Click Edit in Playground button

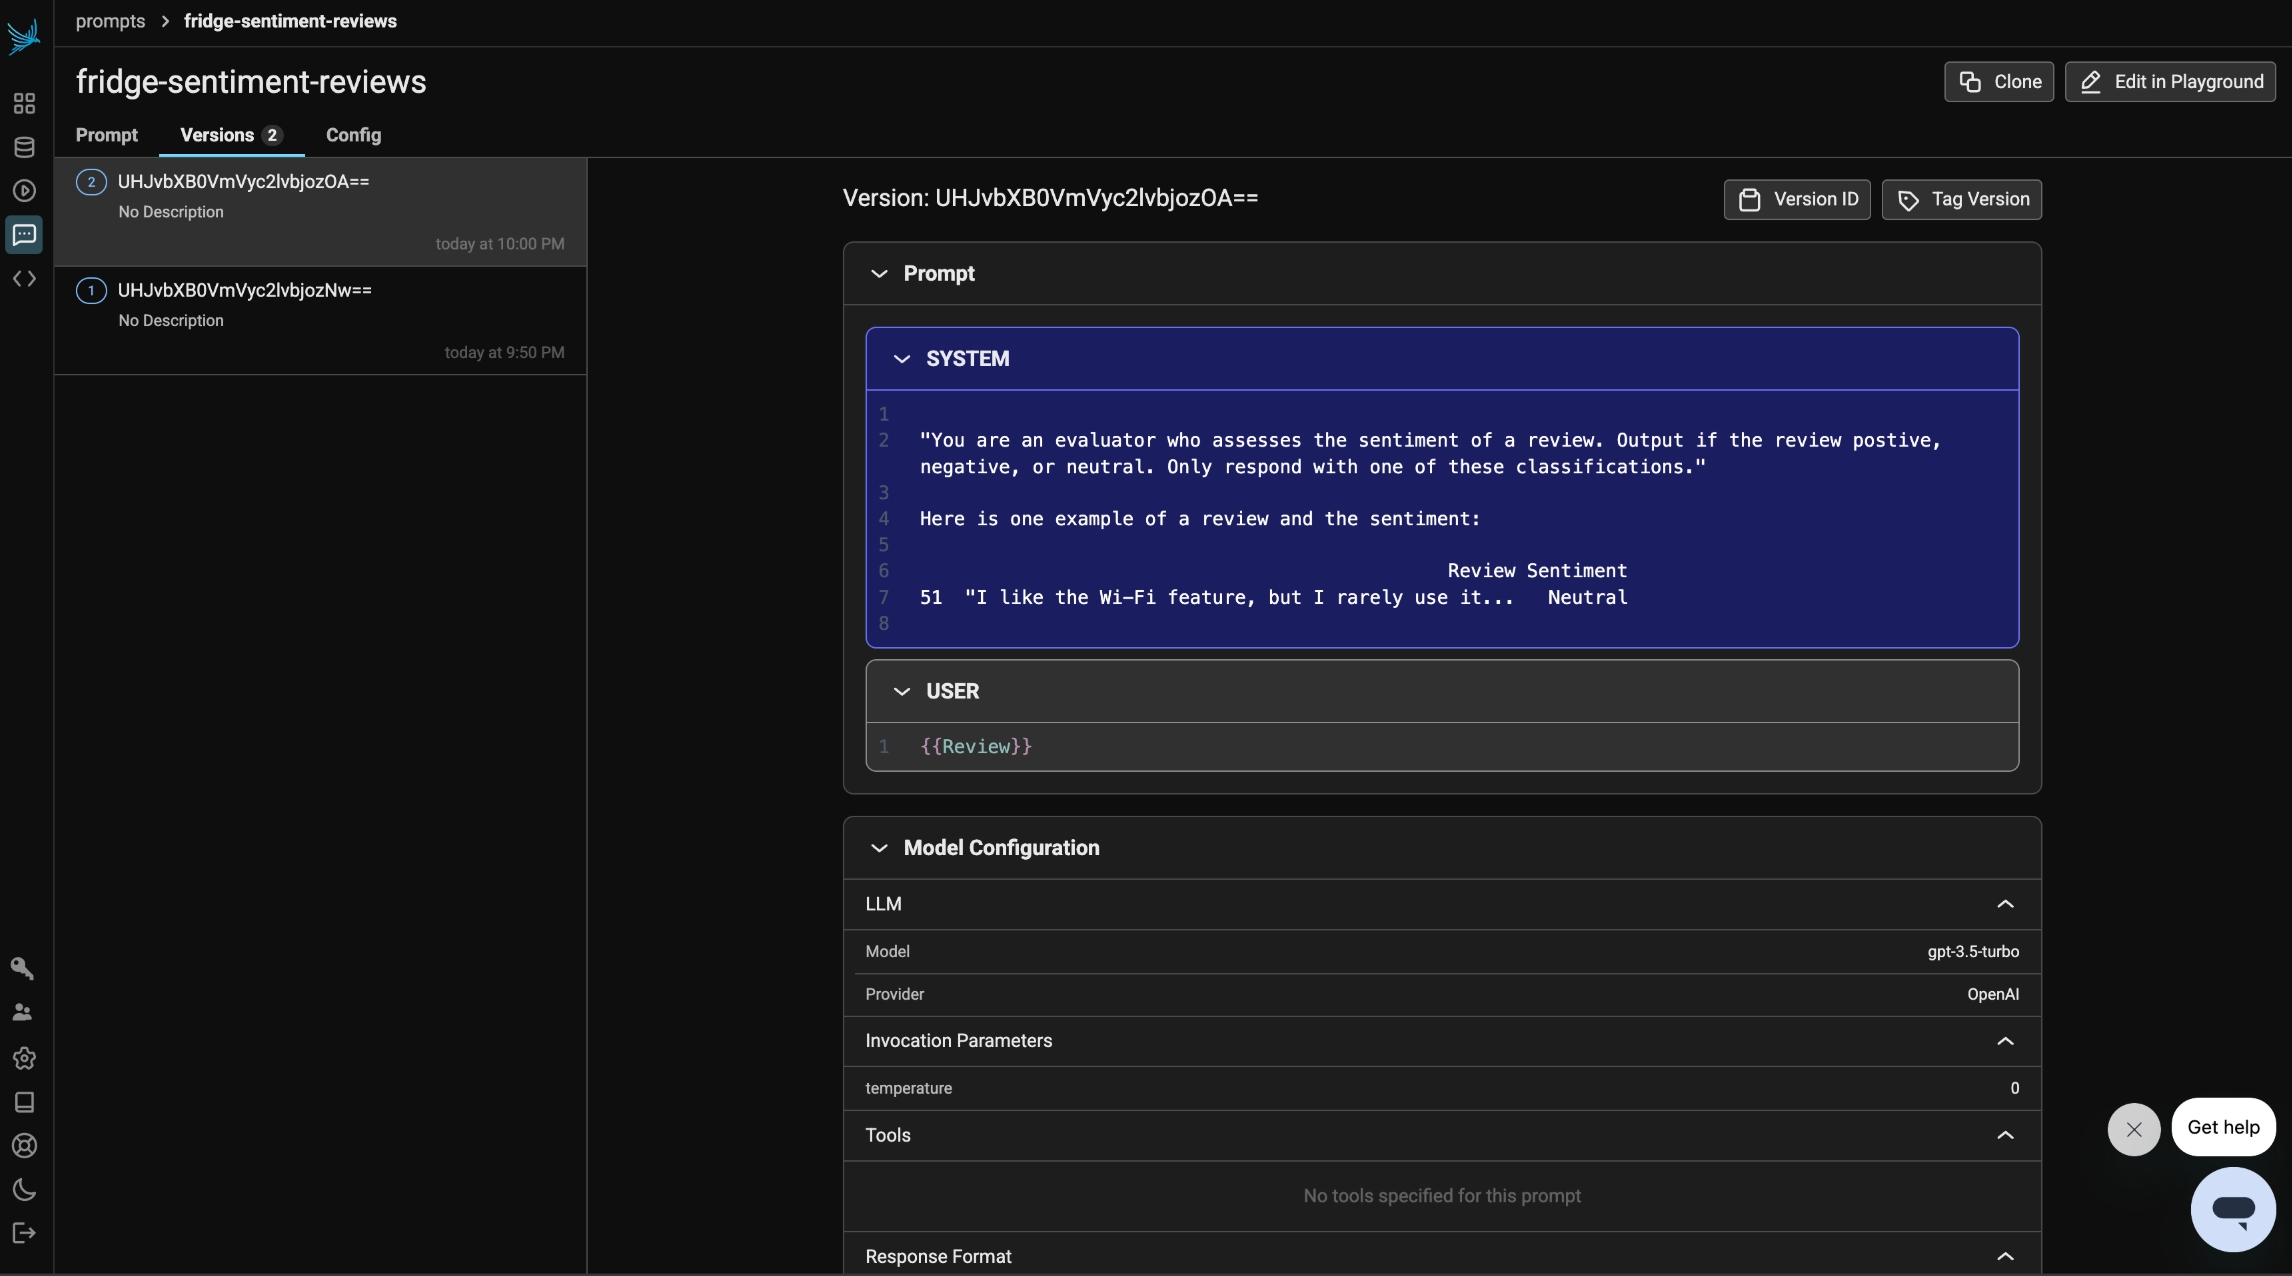2169,82
